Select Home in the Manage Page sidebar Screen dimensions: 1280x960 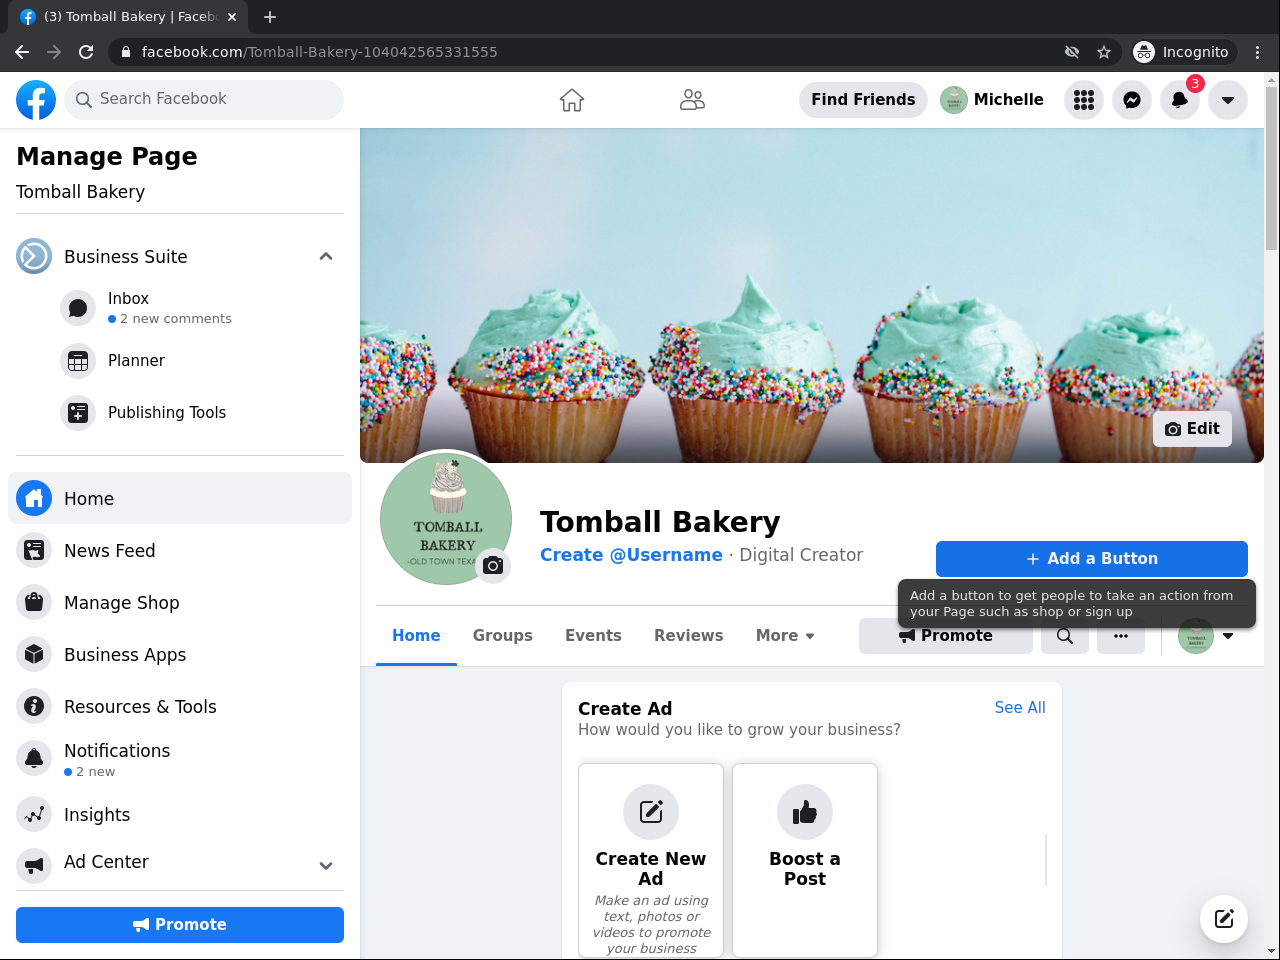(x=180, y=498)
